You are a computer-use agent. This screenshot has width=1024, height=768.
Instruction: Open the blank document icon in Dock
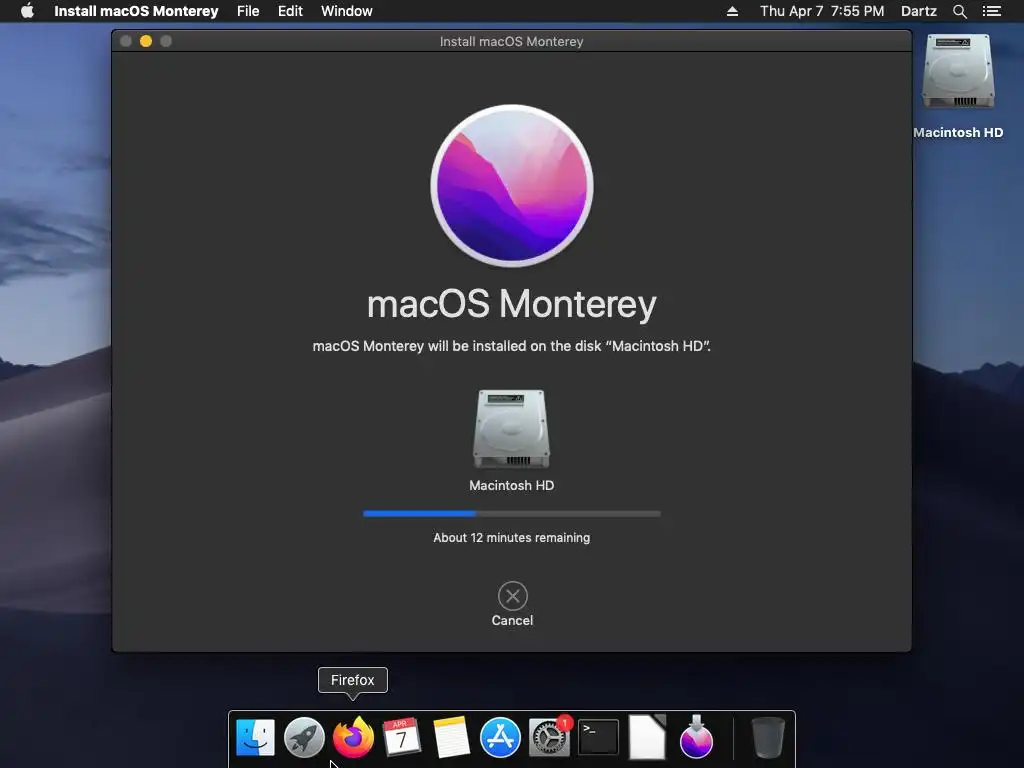coord(647,737)
